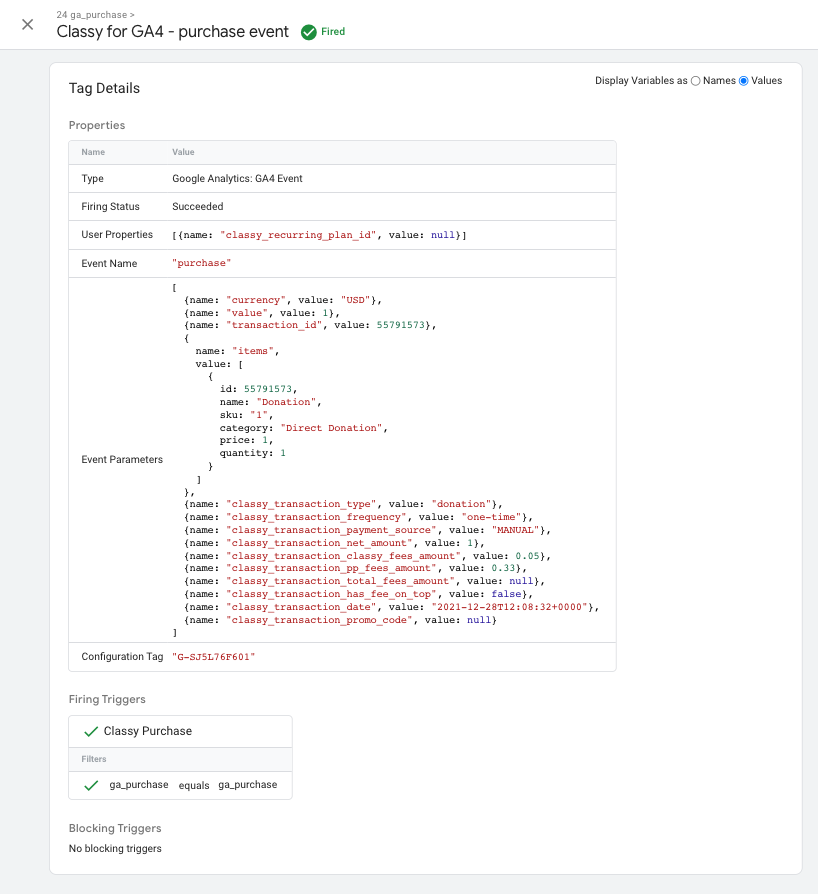Click the "purchase" event name value
Image resolution: width=818 pixels, height=894 pixels.
pos(201,263)
